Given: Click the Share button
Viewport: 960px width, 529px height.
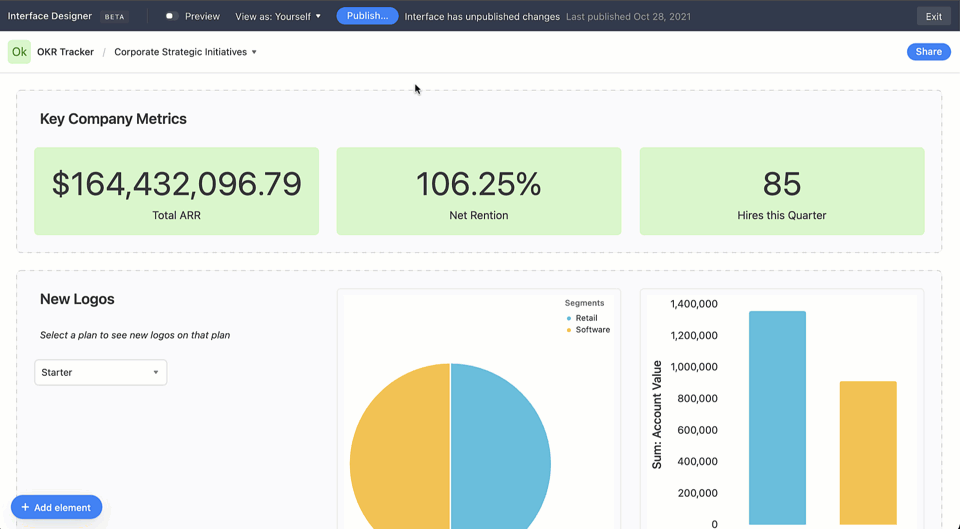Looking at the screenshot, I should coord(928,52).
